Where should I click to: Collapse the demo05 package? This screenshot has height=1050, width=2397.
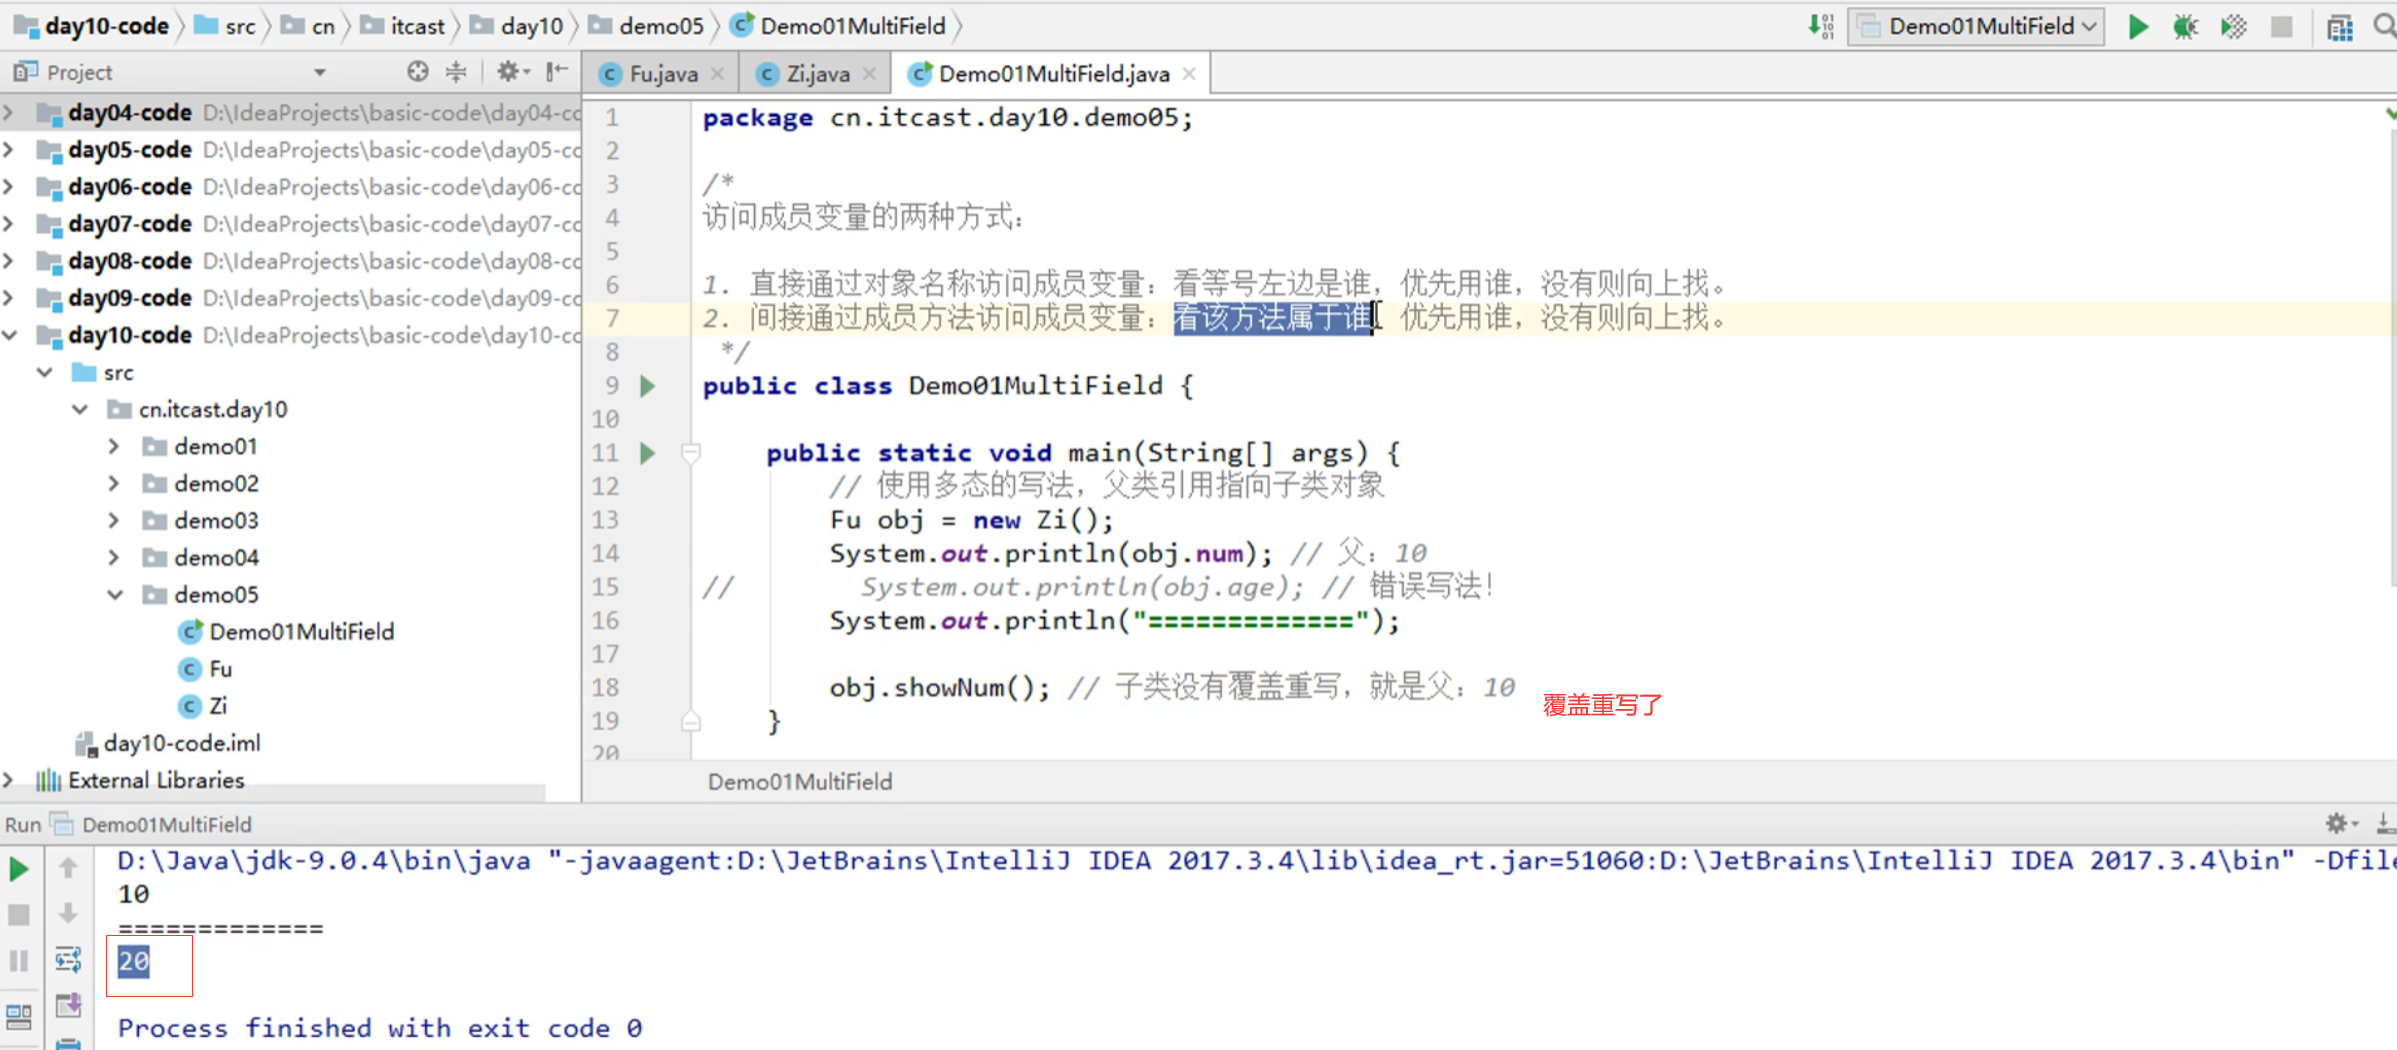coord(115,594)
